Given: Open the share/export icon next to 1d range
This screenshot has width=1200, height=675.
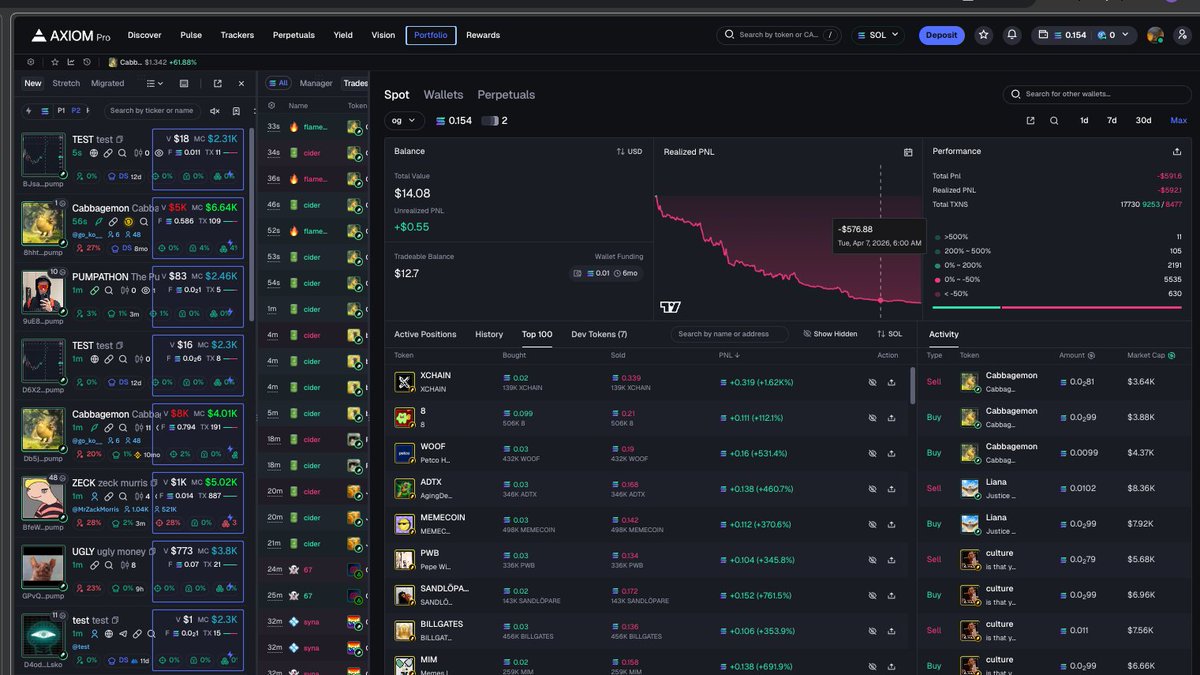Looking at the screenshot, I should coord(1031,121).
